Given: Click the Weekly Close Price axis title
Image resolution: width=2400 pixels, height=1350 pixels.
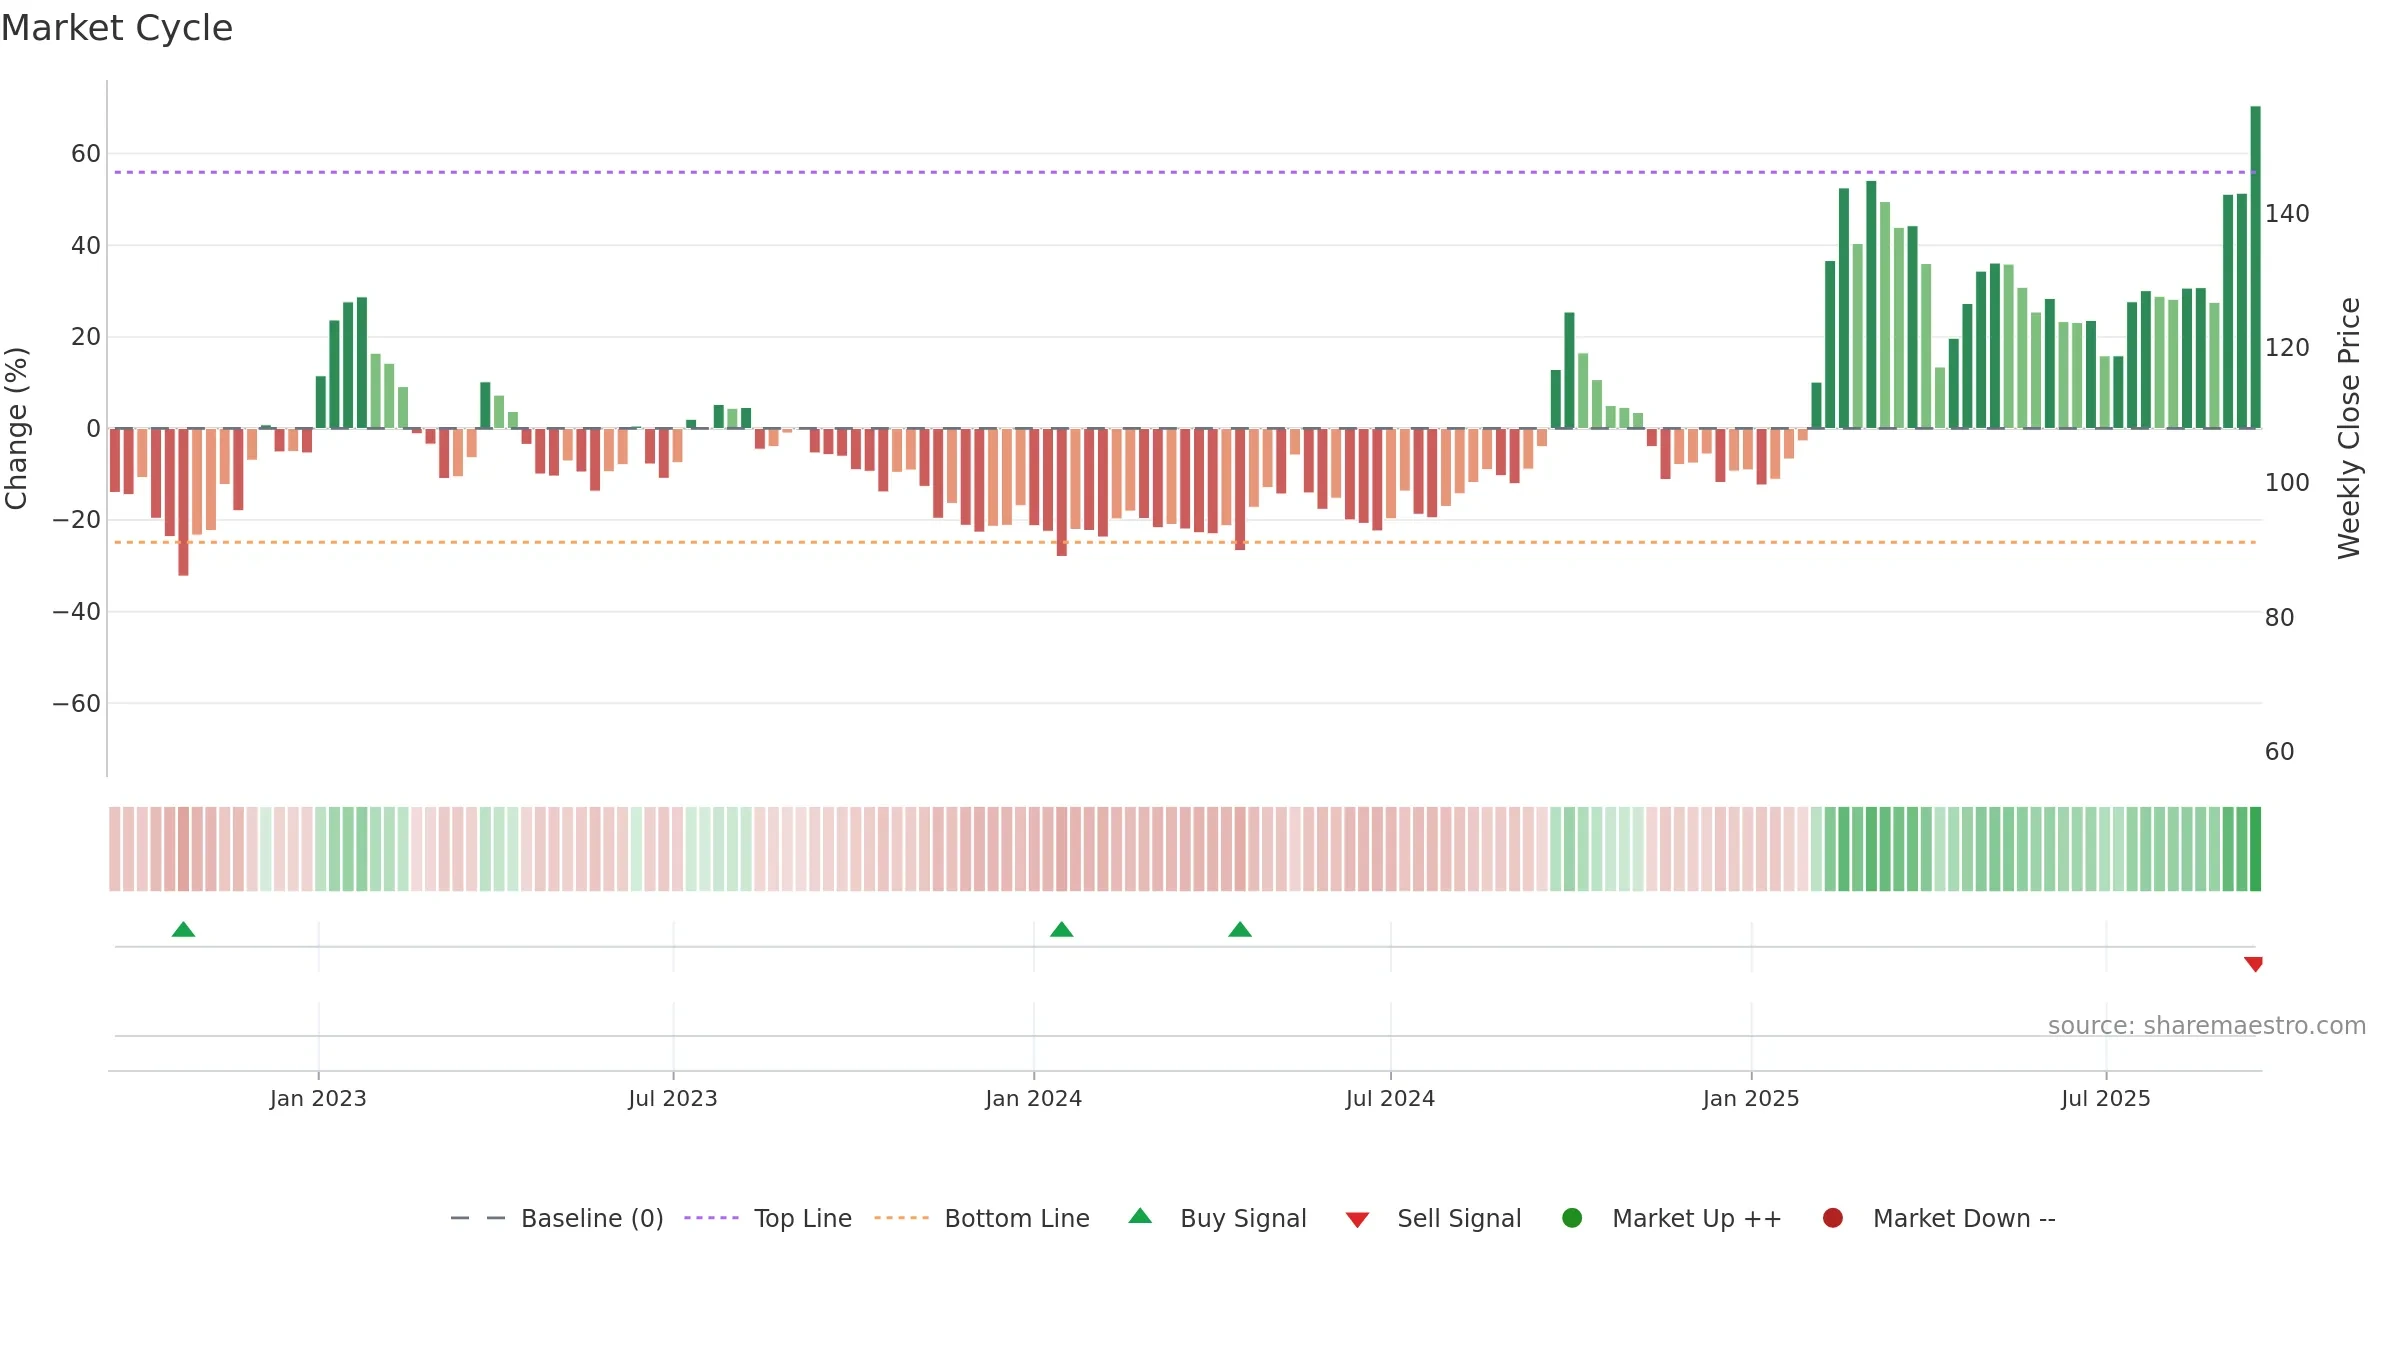Looking at the screenshot, I should coord(2349,428).
